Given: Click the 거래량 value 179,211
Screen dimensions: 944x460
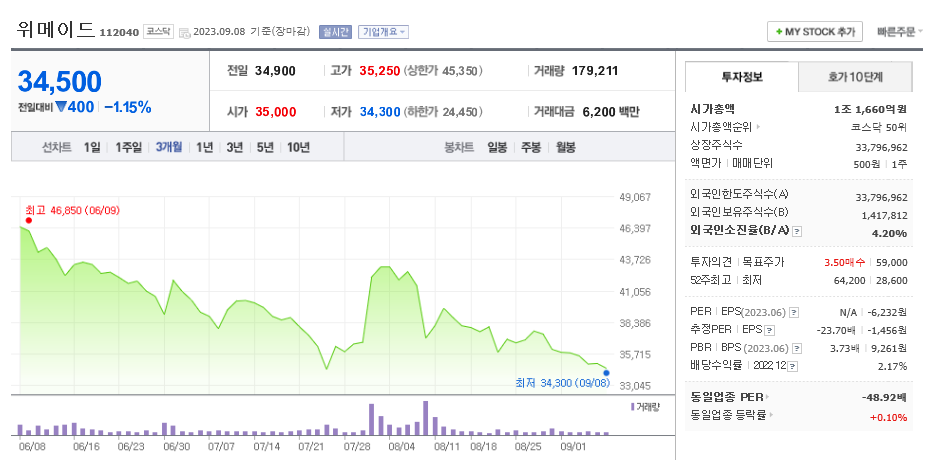Looking at the screenshot, I should pyautogui.click(x=595, y=71).
